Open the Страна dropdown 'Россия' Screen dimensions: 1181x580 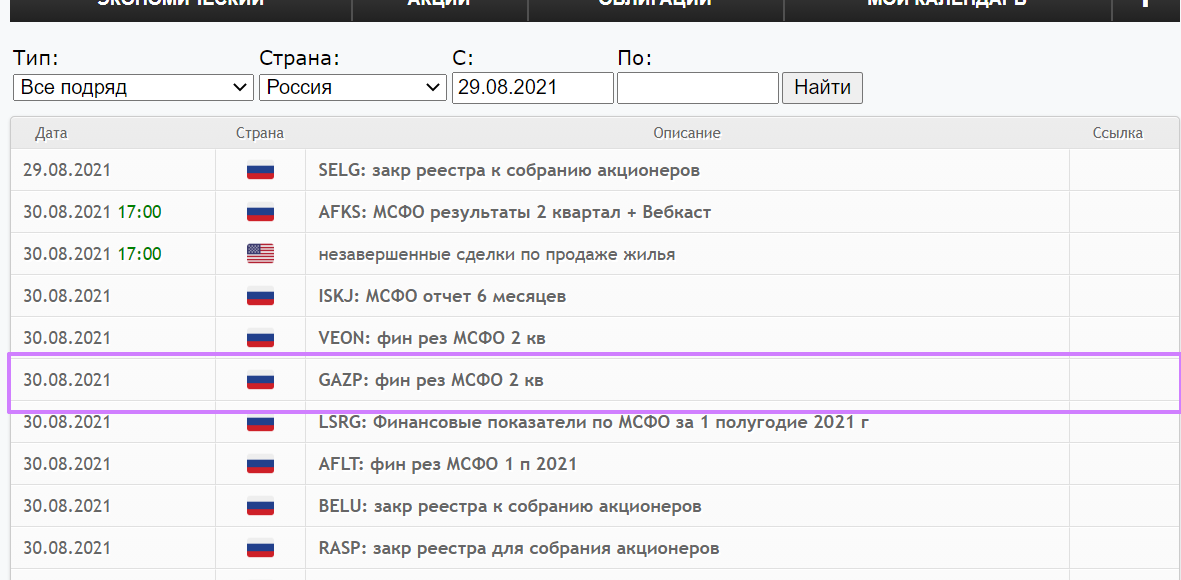click(352, 87)
